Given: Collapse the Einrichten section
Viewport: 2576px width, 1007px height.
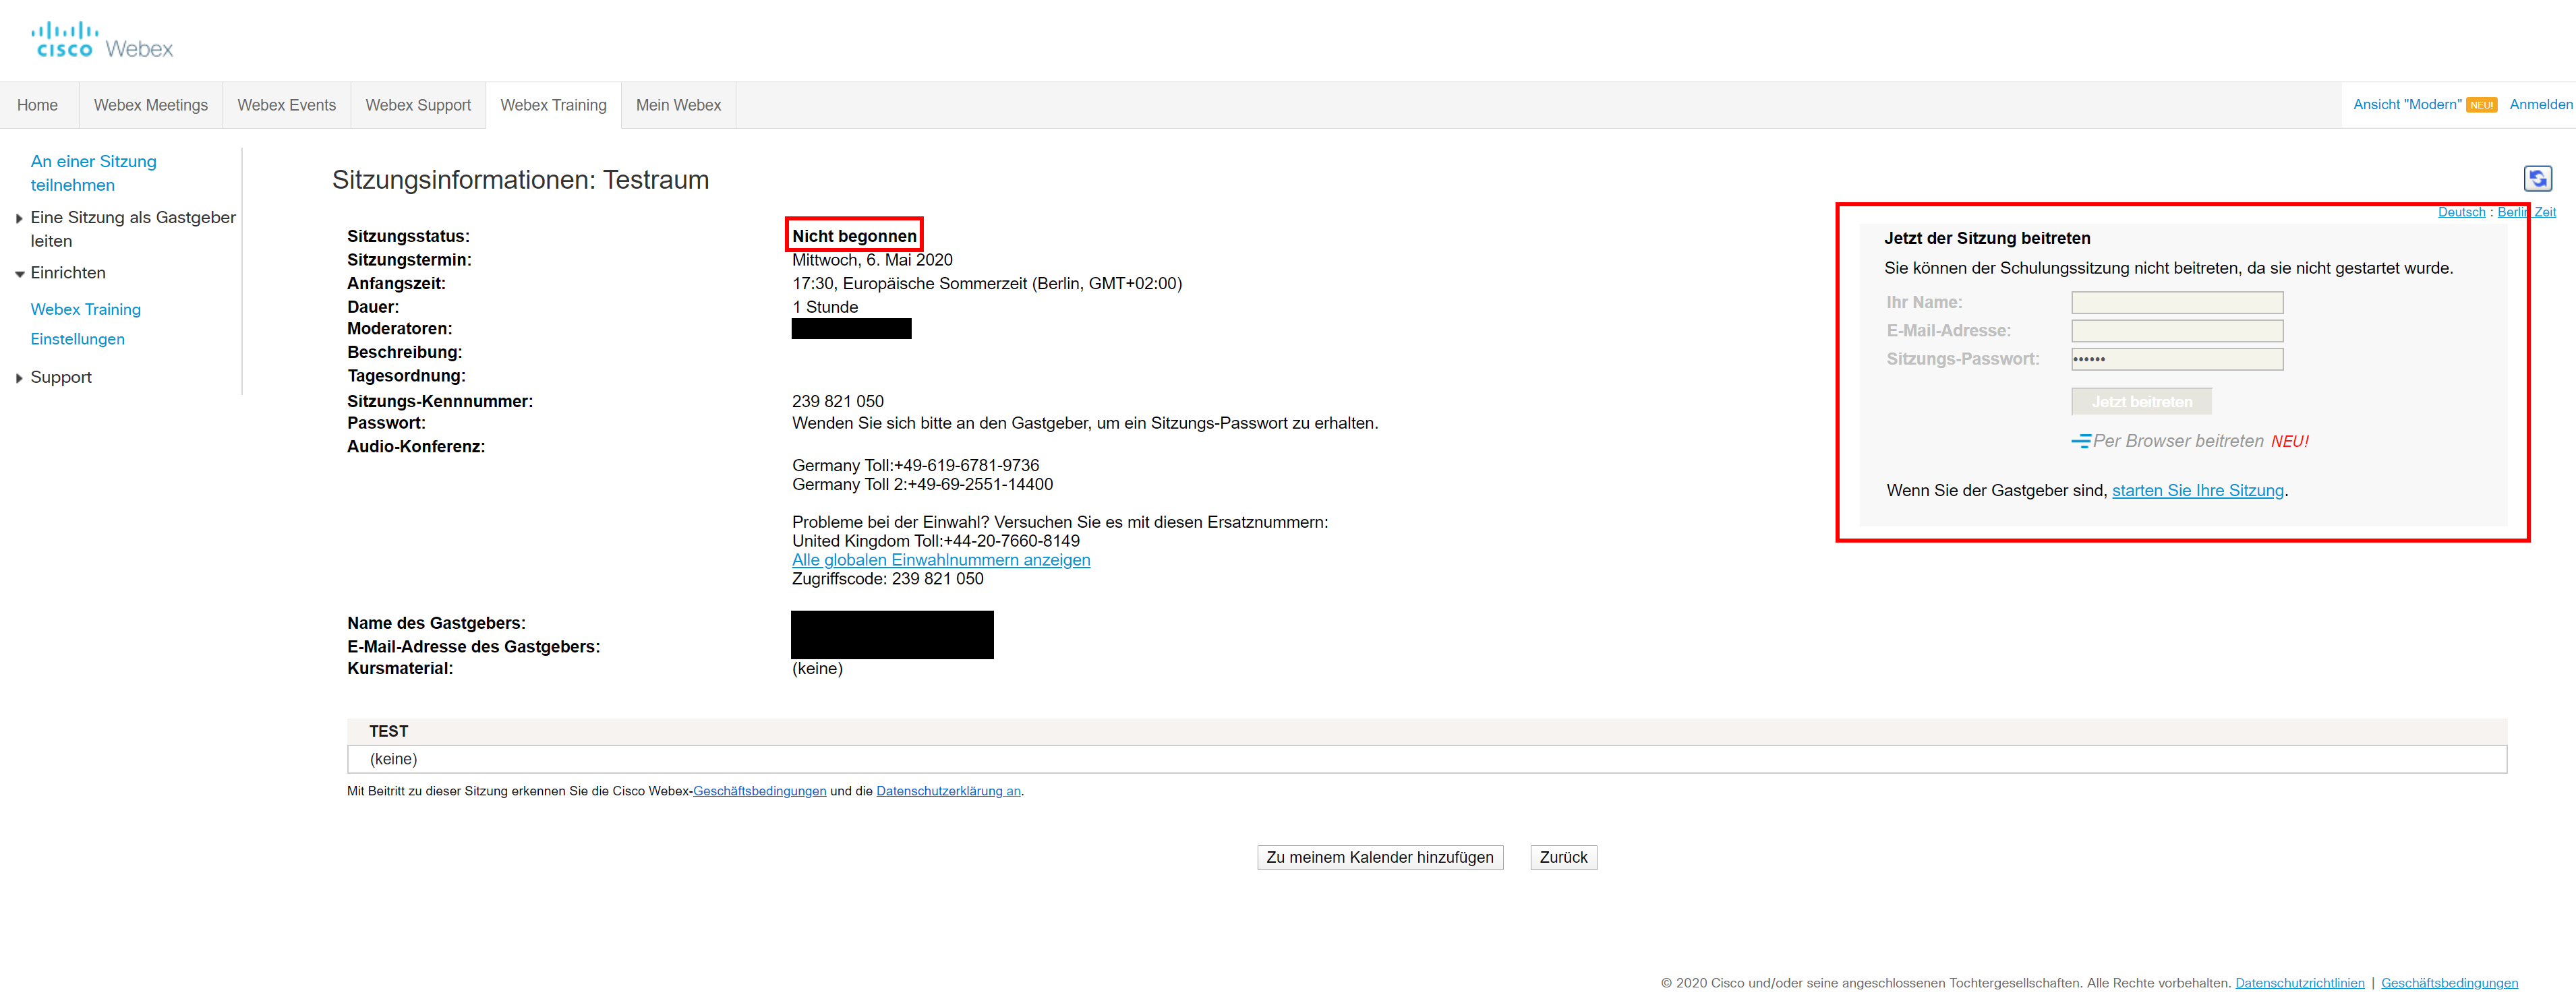Looking at the screenshot, I should coord(19,274).
